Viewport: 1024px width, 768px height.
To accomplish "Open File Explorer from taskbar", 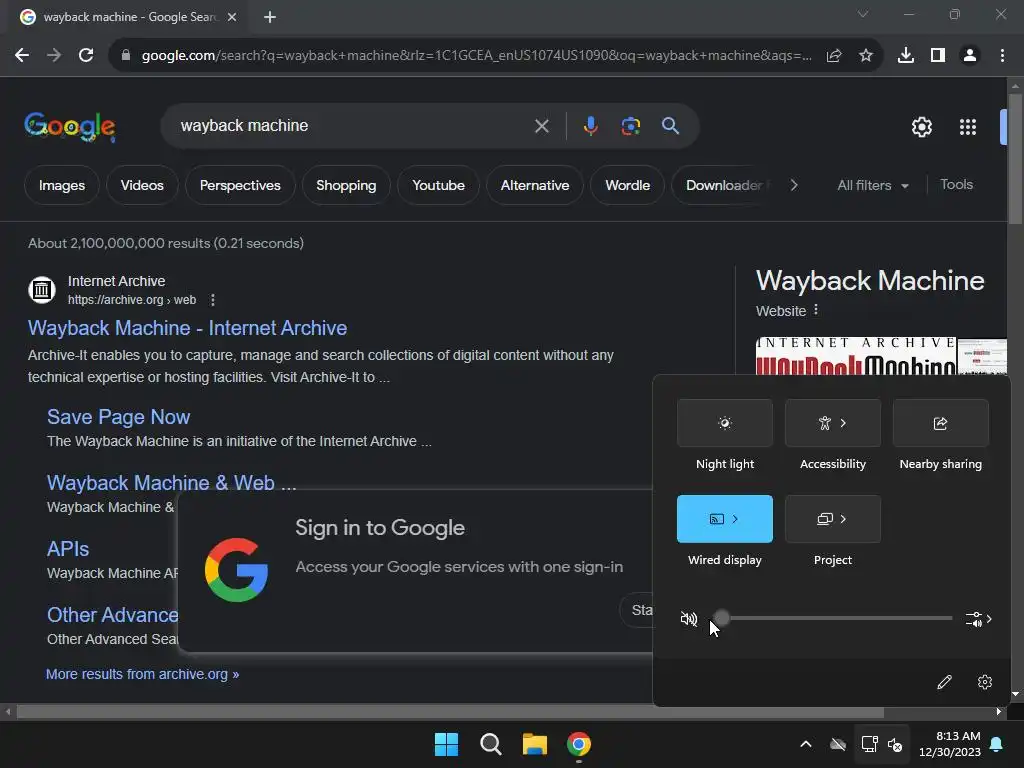I will click(535, 744).
